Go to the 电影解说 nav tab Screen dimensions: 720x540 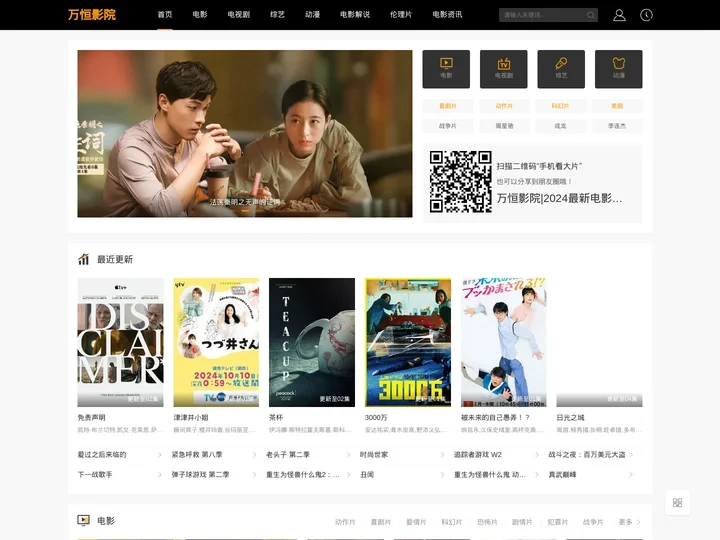tap(355, 15)
